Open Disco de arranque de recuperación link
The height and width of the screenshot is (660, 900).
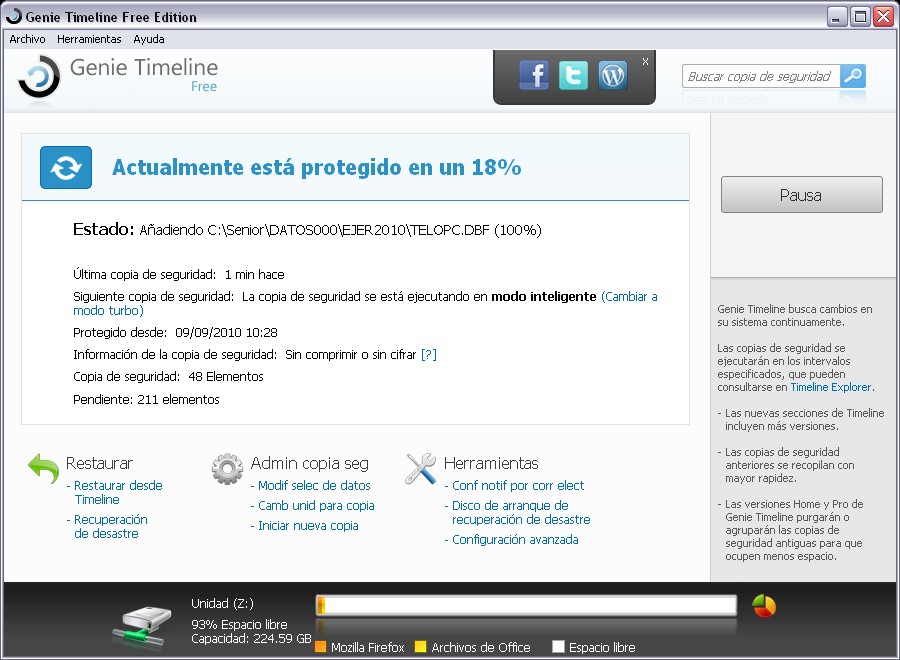click(521, 513)
